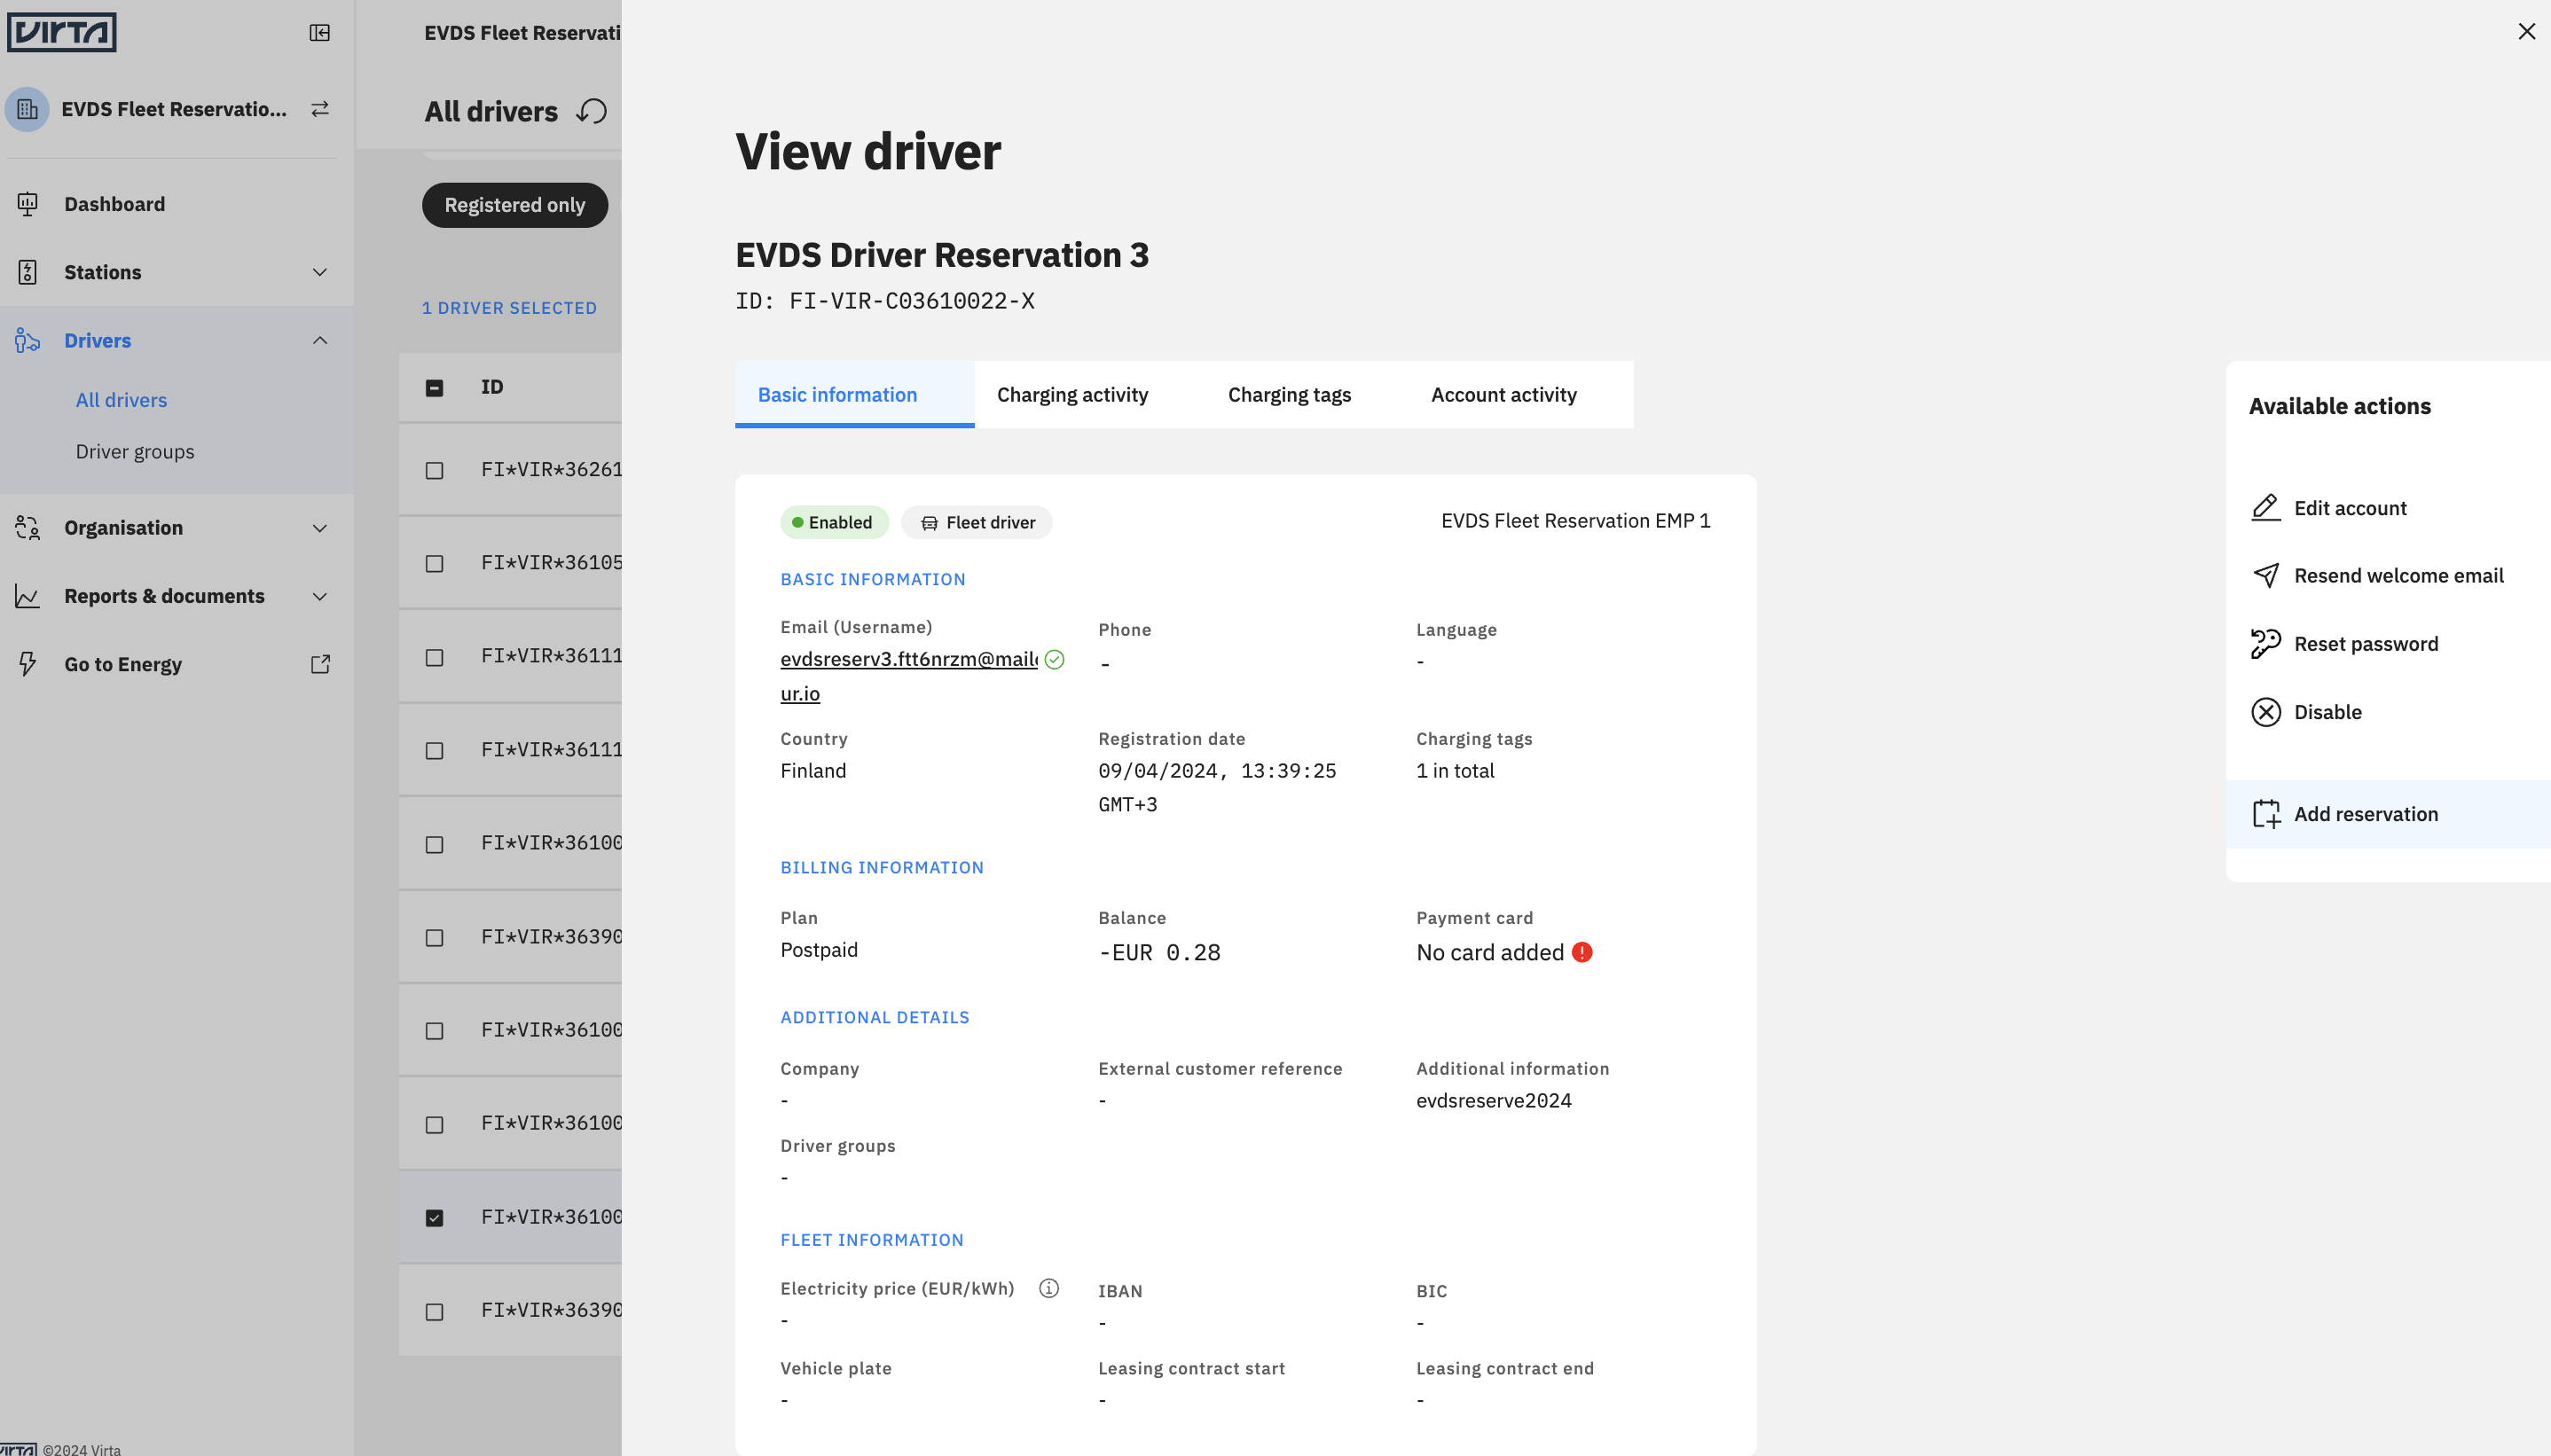Click the circled X Disable icon
Screen dimensions: 2551x1456
(x=2266, y=712)
